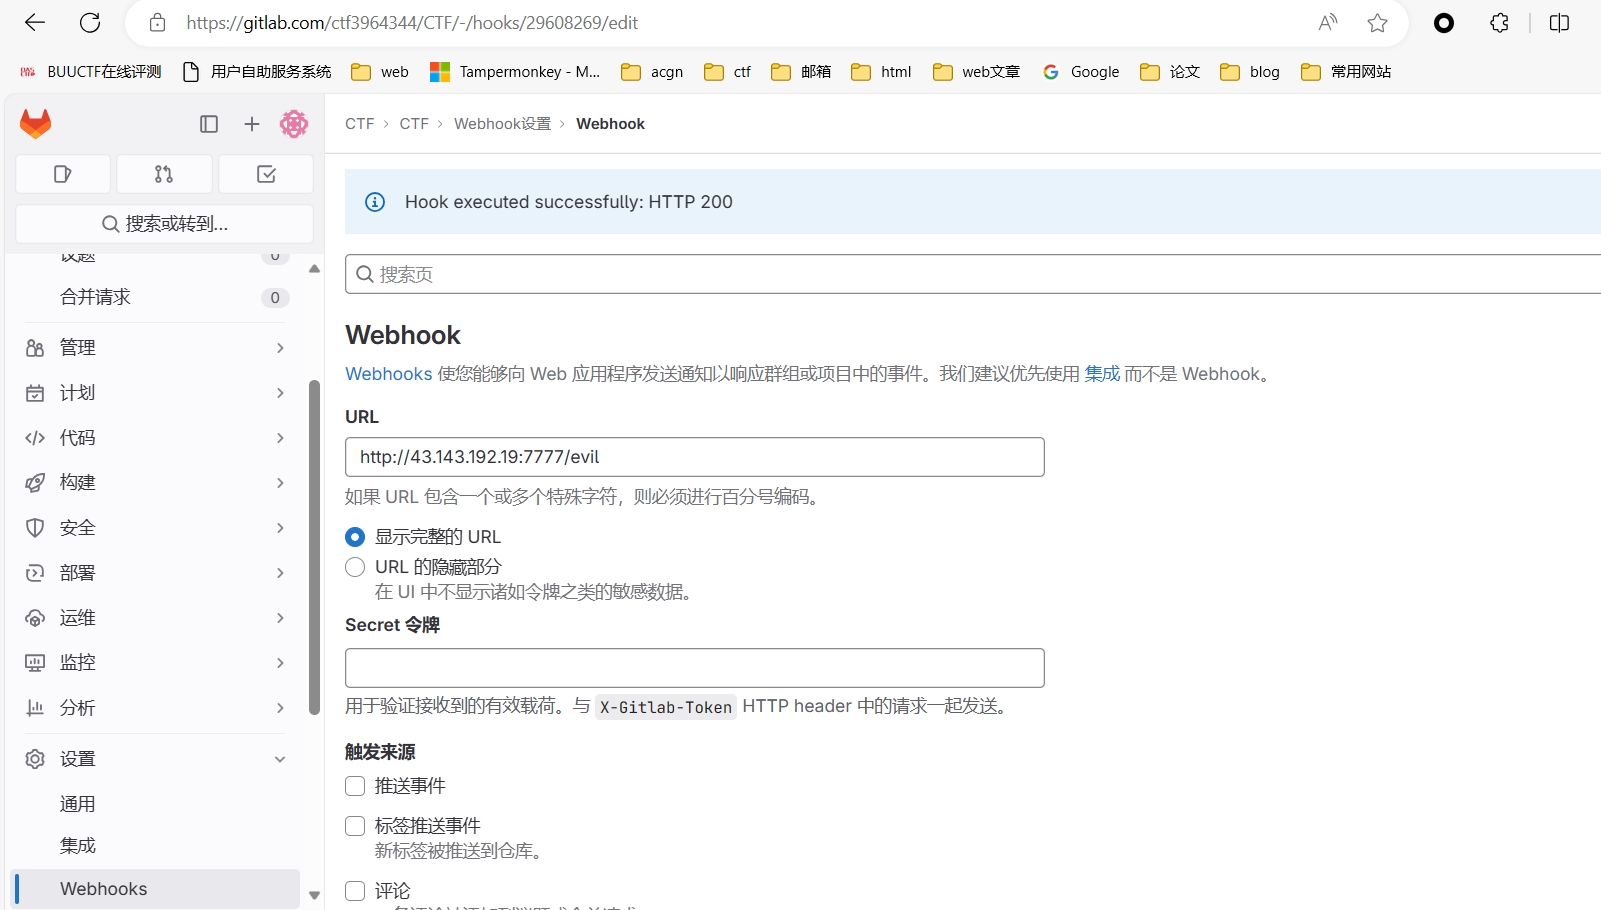The width and height of the screenshot is (1601, 910).
Task: Open read aloud icon in address bar
Action: (x=1328, y=22)
